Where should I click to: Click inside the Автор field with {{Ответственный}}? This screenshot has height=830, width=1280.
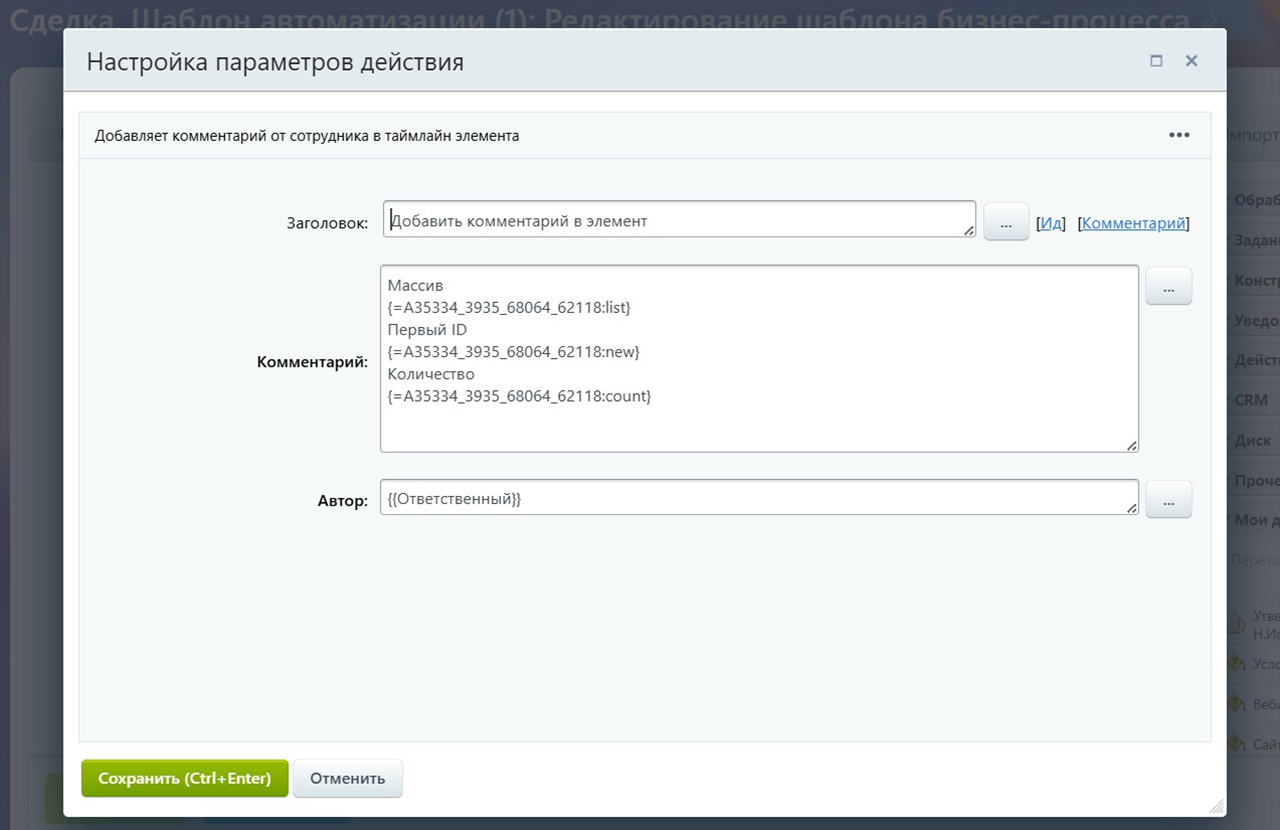(x=758, y=498)
